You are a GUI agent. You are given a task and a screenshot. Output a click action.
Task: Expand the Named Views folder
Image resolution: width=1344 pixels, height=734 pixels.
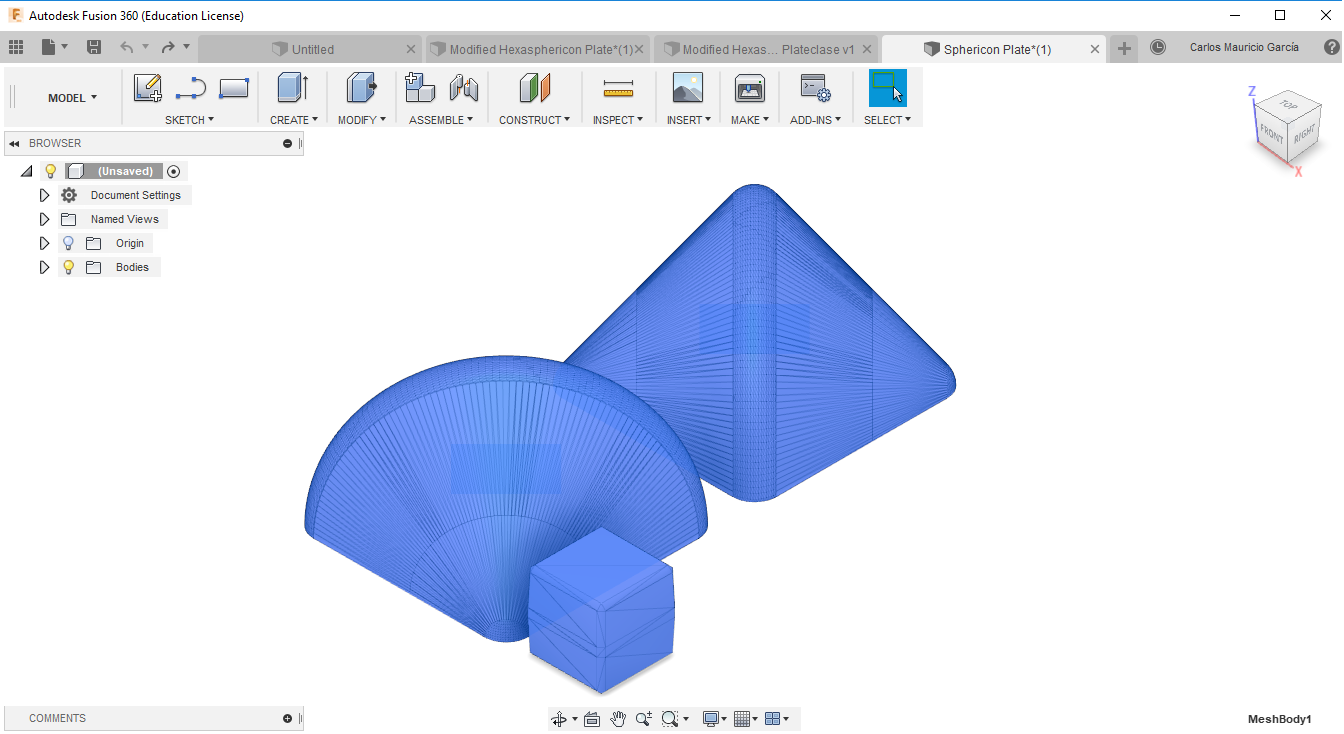44,219
